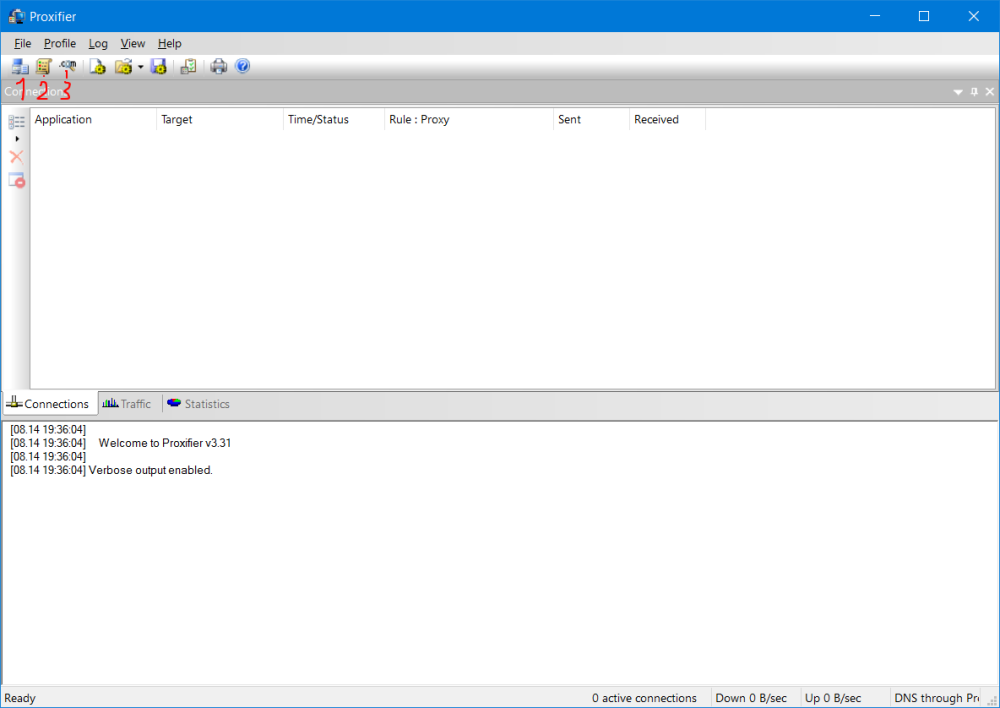Switch to the Statistics tab
This screenshot has width=1000, height=708.
tap(198, 404)
